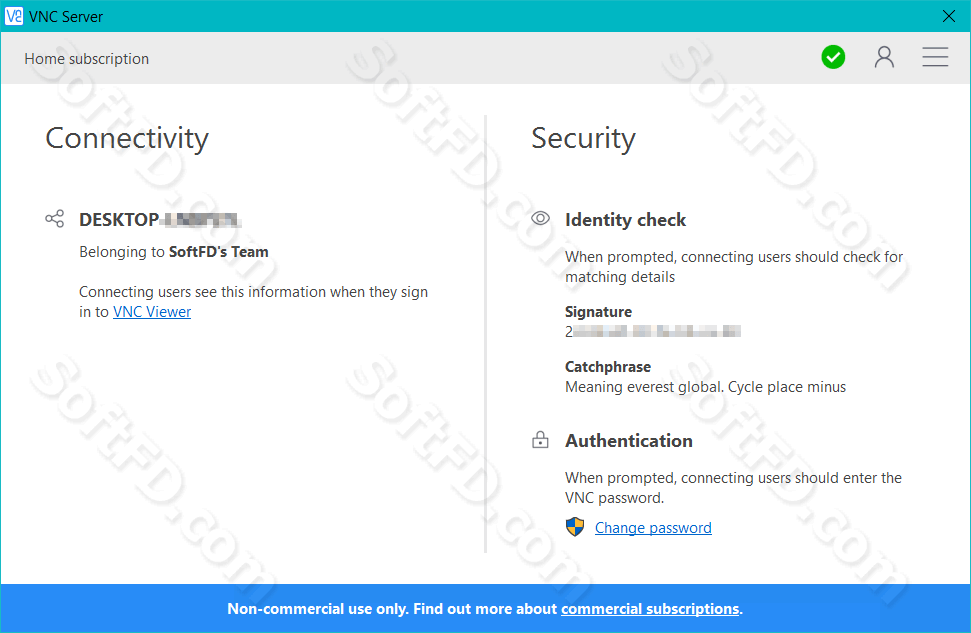971x633 pixels.
Task: Click the Signature label
Action: [598, 312]
